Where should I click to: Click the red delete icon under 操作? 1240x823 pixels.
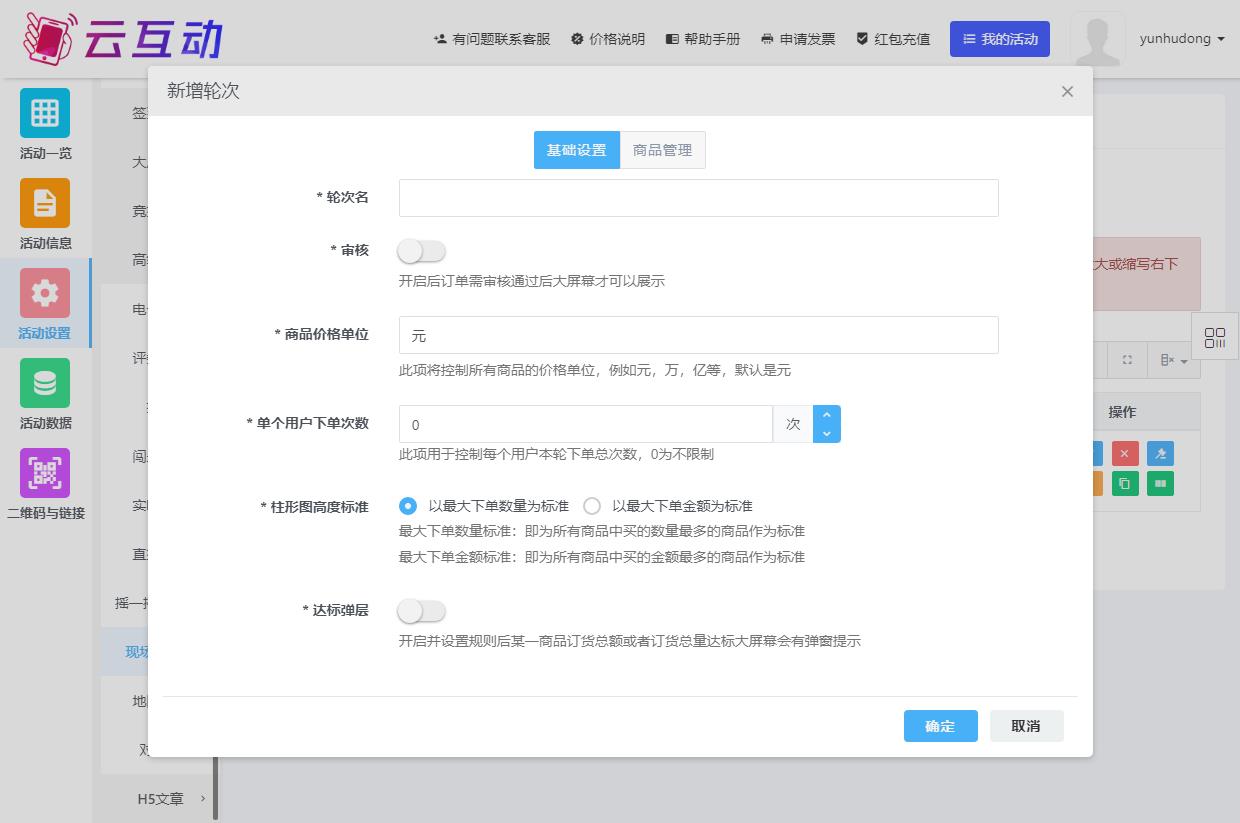click(x=1124, y=454)
